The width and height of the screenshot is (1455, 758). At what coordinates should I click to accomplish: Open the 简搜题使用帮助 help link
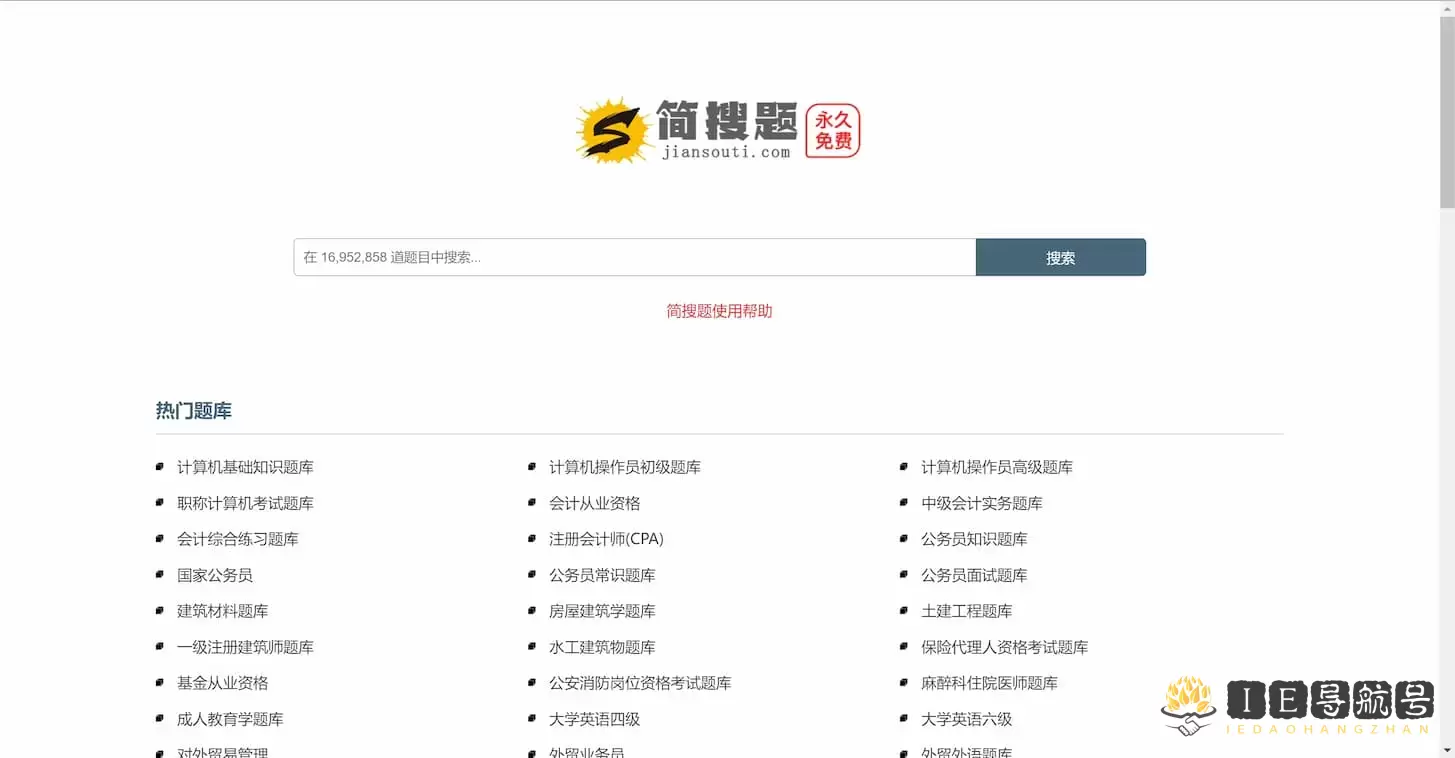pyautogui.click(x=719, y=311)
